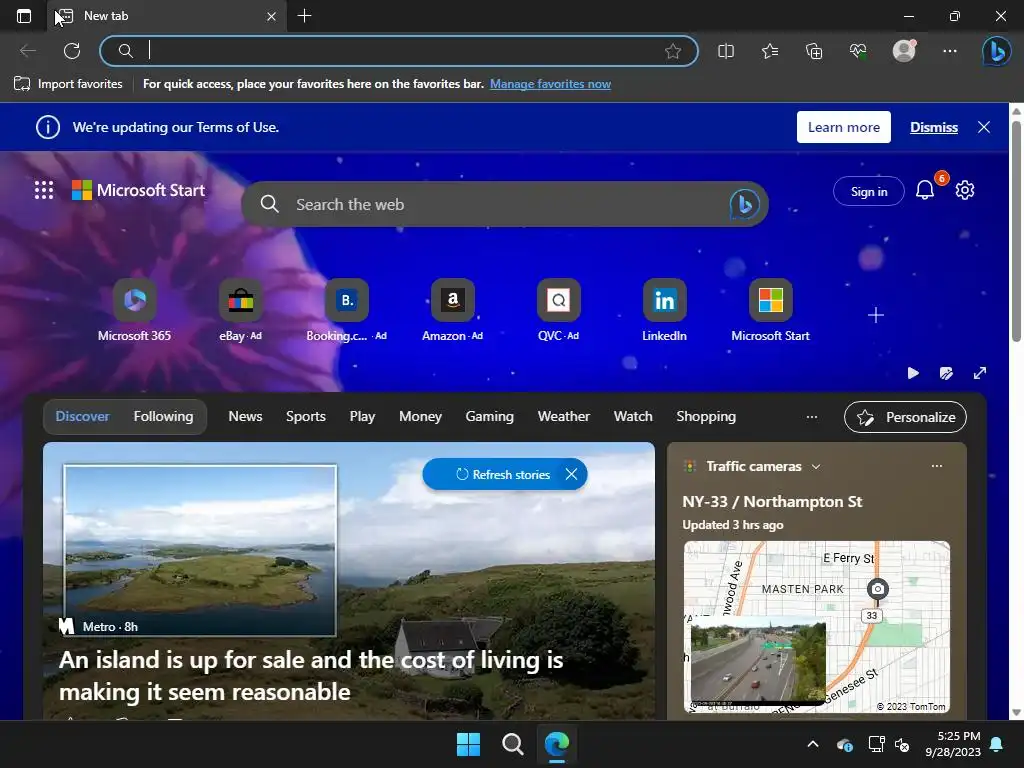Open a new tab with plus button
The height and width of the screenshot is (768, 1024).
click(304, 16)
